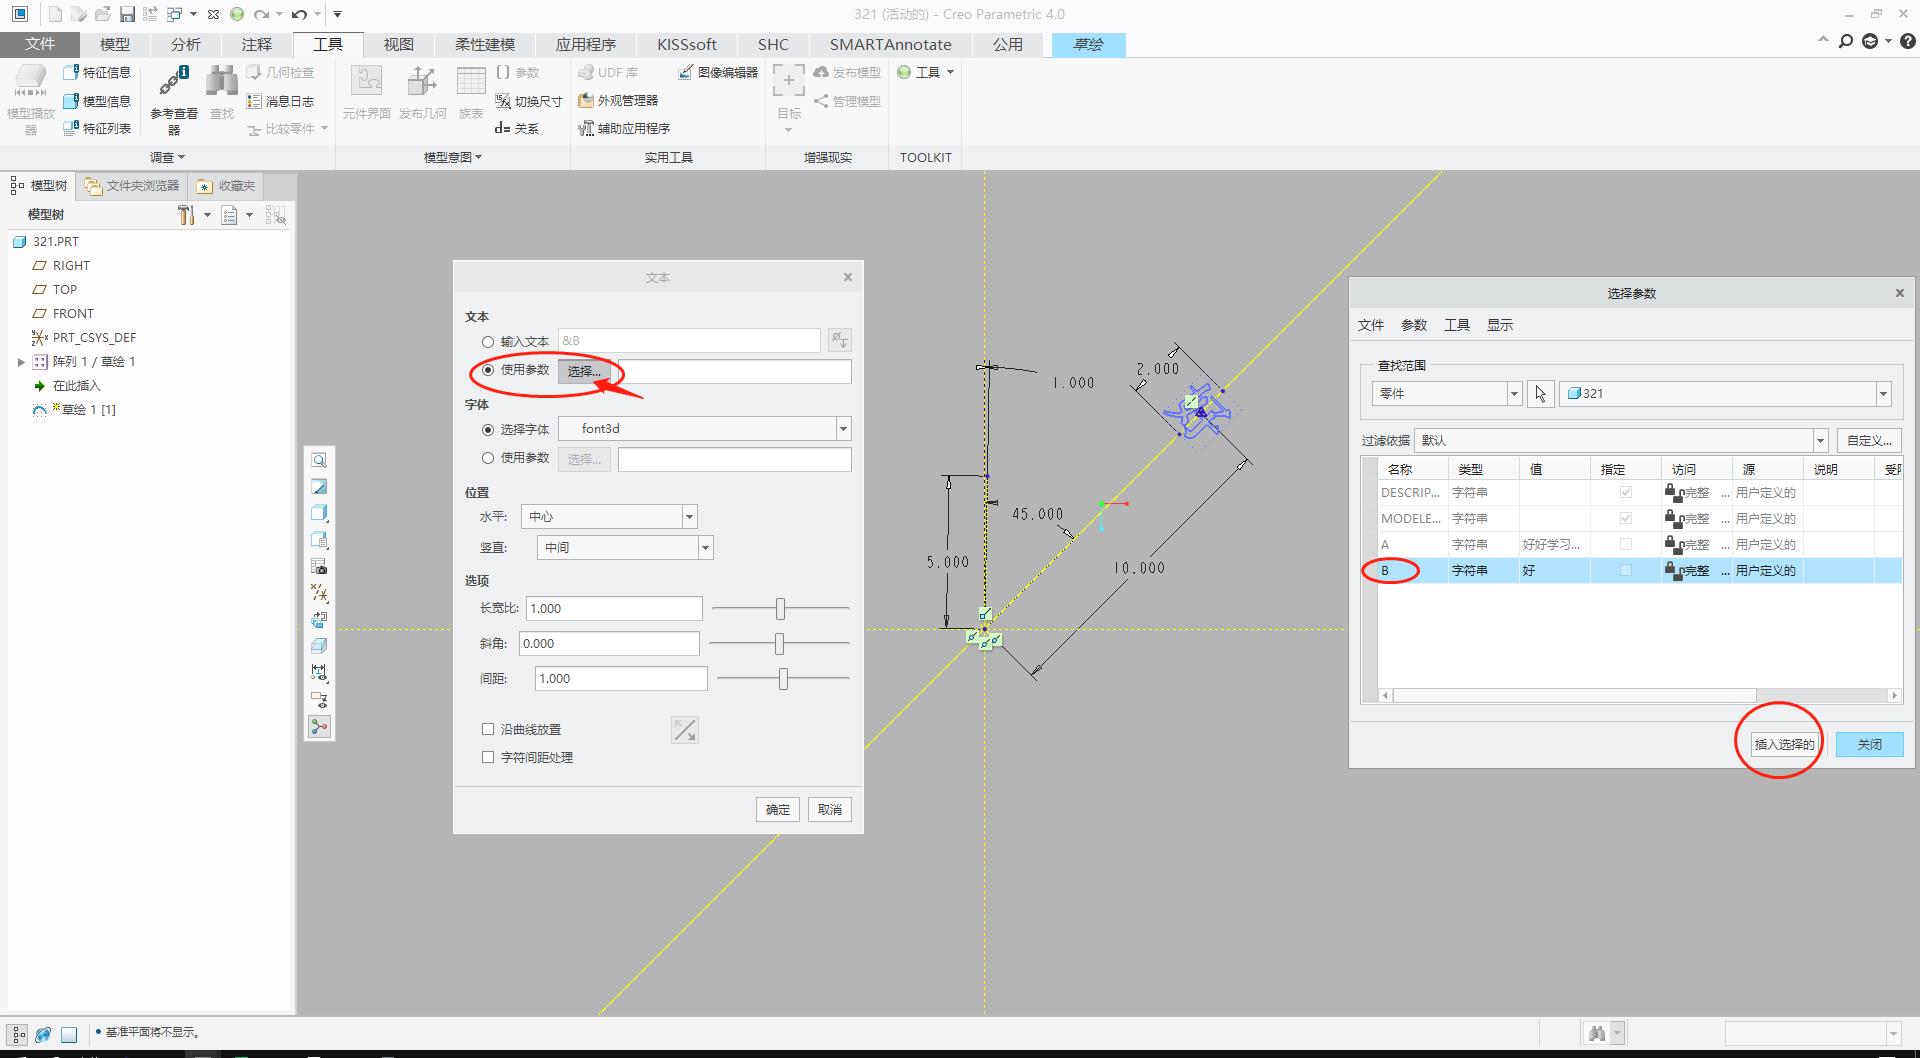Expand 调查 group dropdown in ribbon
Screen dimensions: 1920x1058
[x=167, y=157]
